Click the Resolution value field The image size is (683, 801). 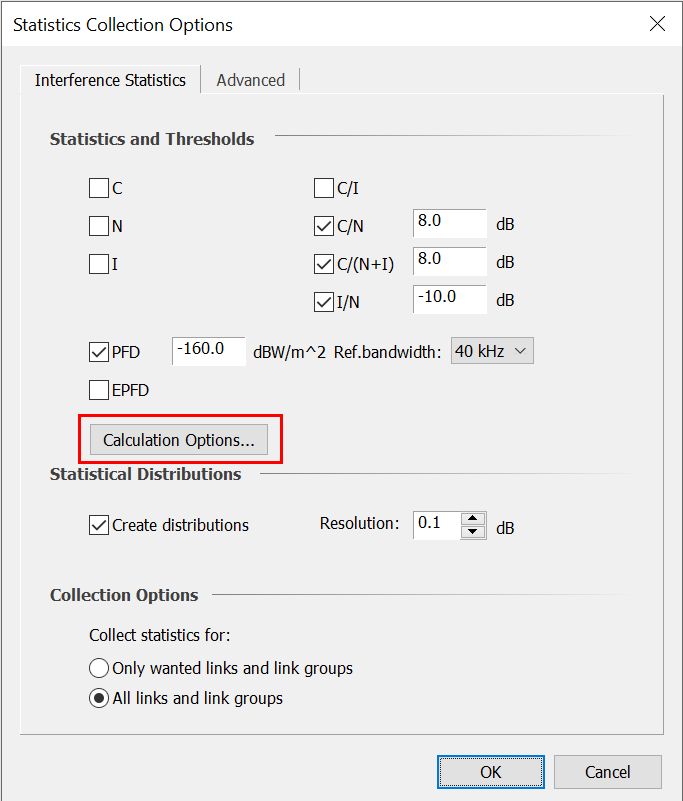click(x=437, y=525)
